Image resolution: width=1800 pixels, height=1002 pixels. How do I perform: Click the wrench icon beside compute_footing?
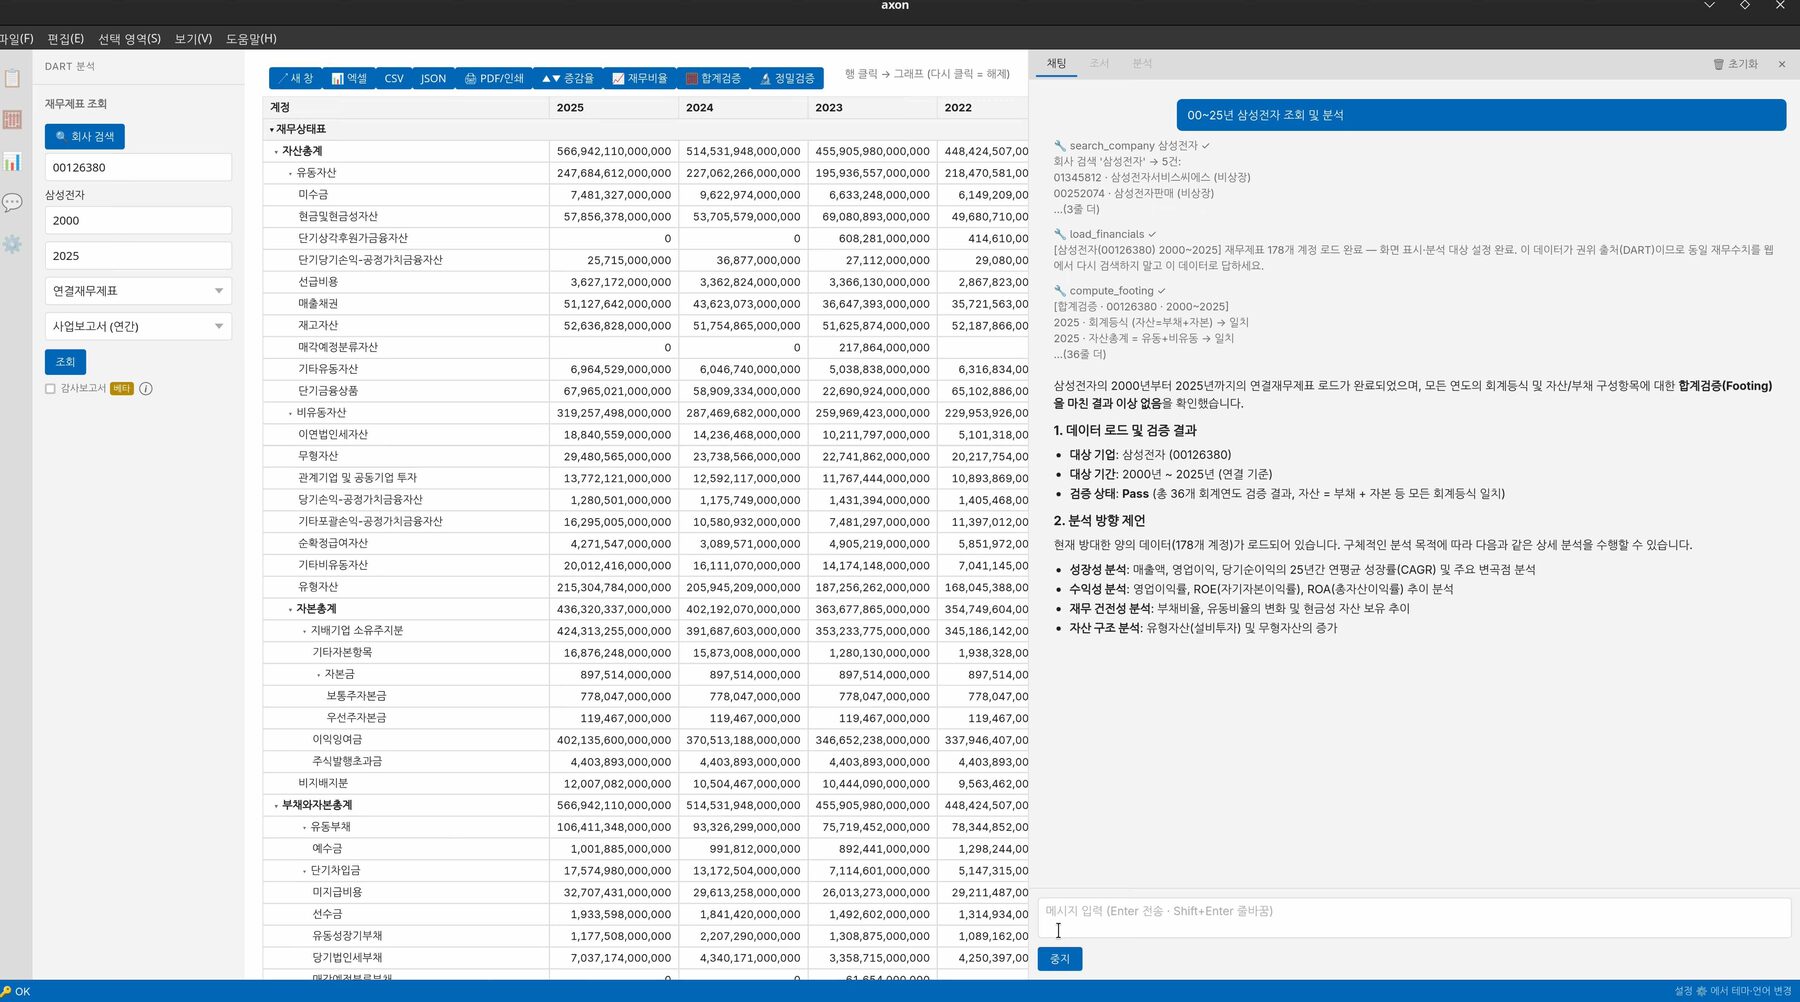1060,291
